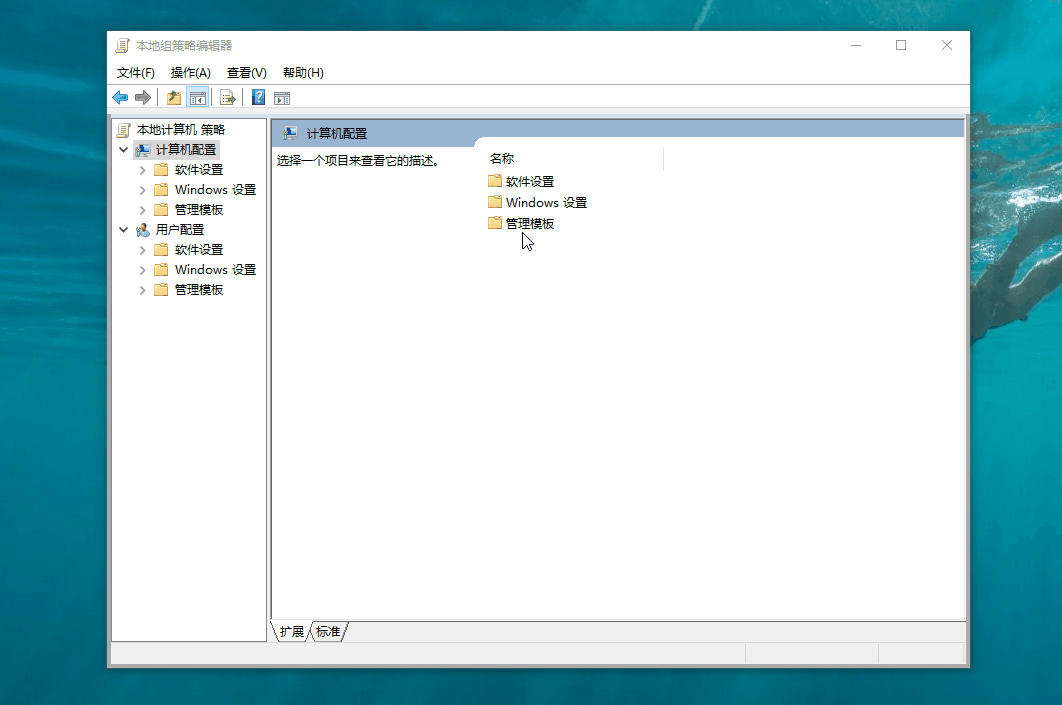Open Help via the blue question mark icon
The height and width of the screenshot is (705, 1062).
tap(258, 97)
